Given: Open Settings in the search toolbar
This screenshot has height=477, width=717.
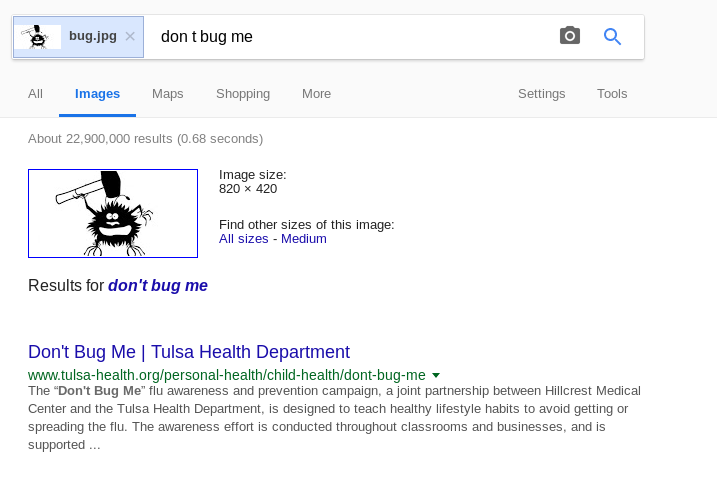Looking at the screenshot, I should click(x=541, y=94).
